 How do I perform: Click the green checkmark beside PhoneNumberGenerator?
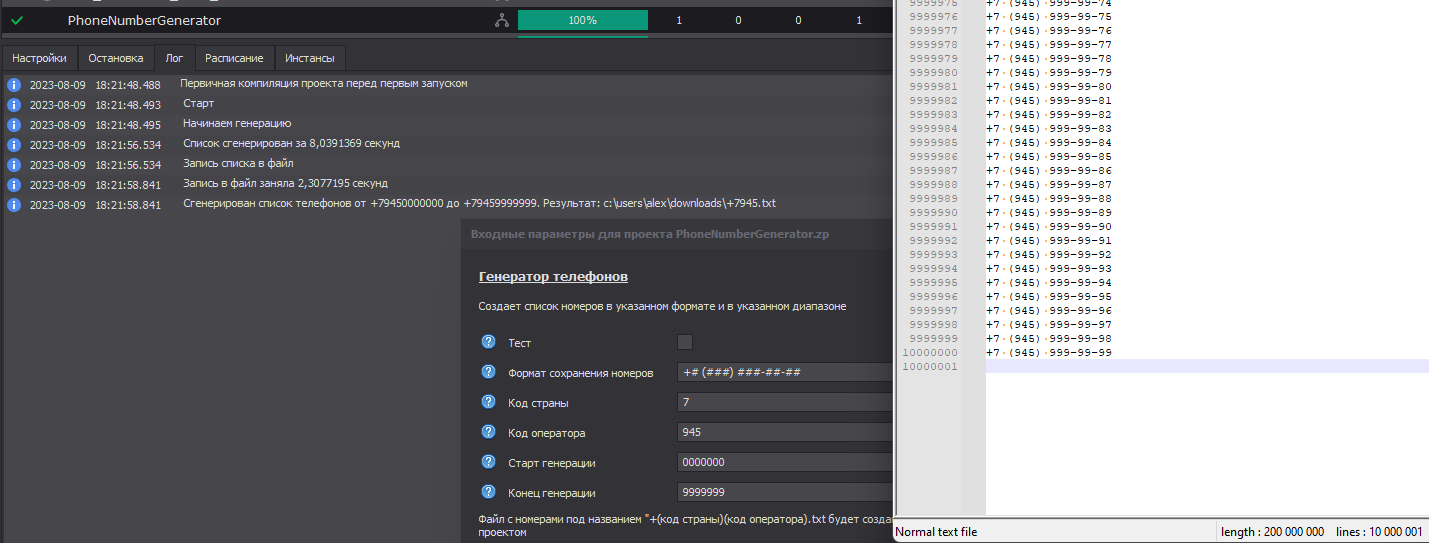pyautogui.click(x=17, y=20)
